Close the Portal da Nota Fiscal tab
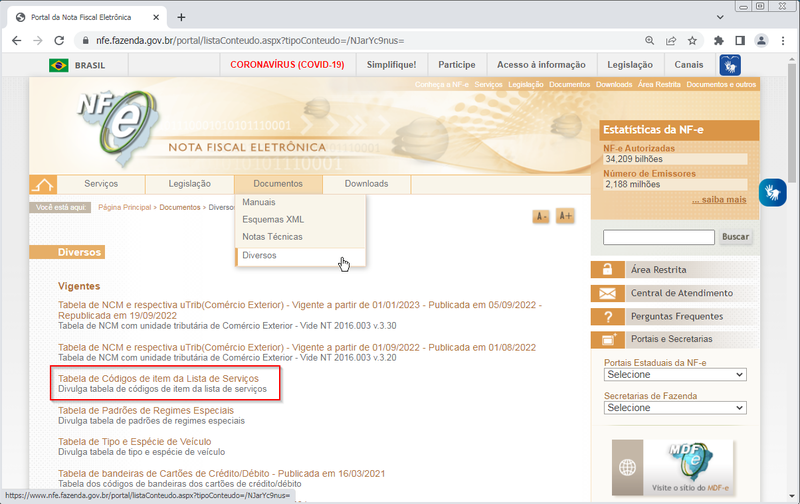 (156, 17)
